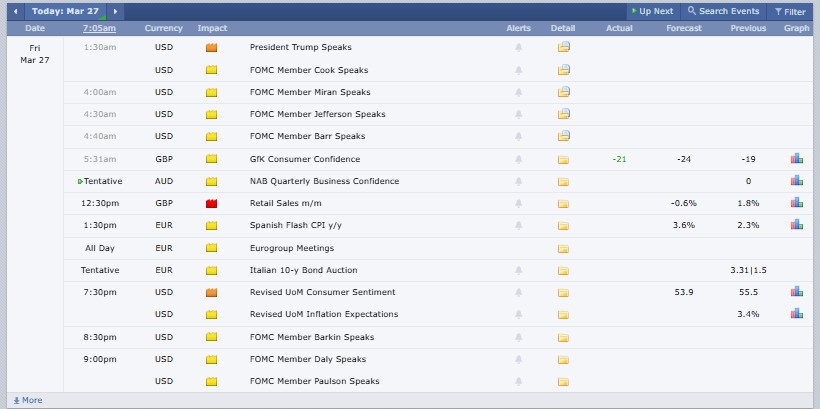Open detail folder for Revised UoM Inflation Expectations

click(563, 314)
